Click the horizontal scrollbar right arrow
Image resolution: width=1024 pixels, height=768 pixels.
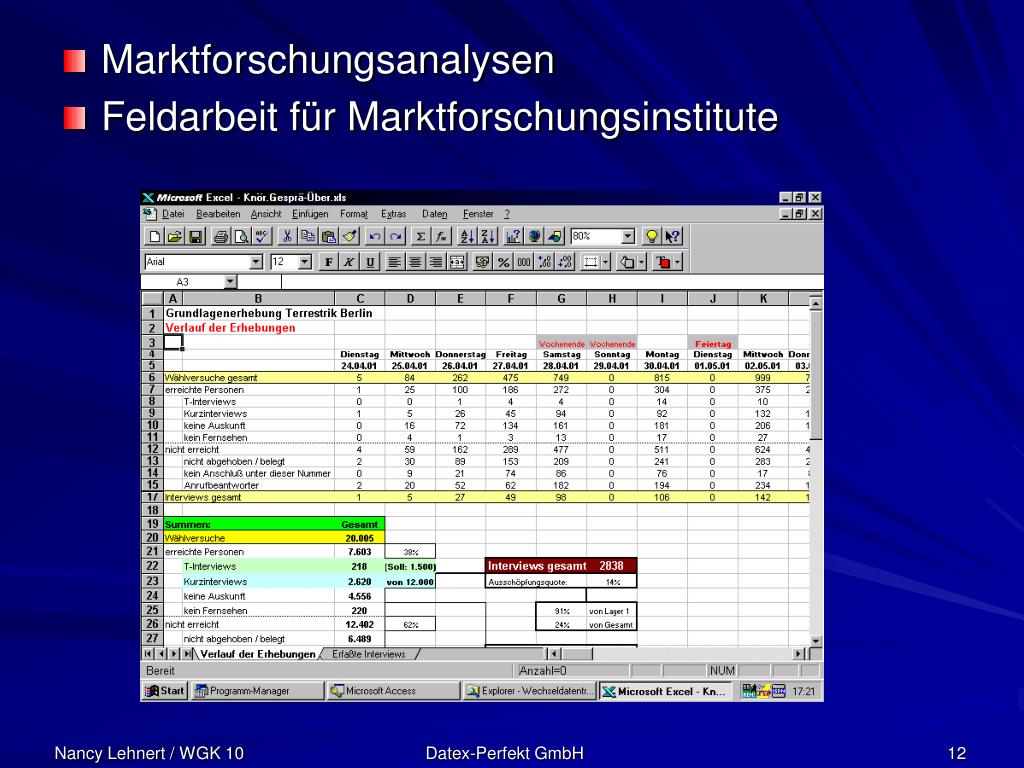click(x=798, y=654)
